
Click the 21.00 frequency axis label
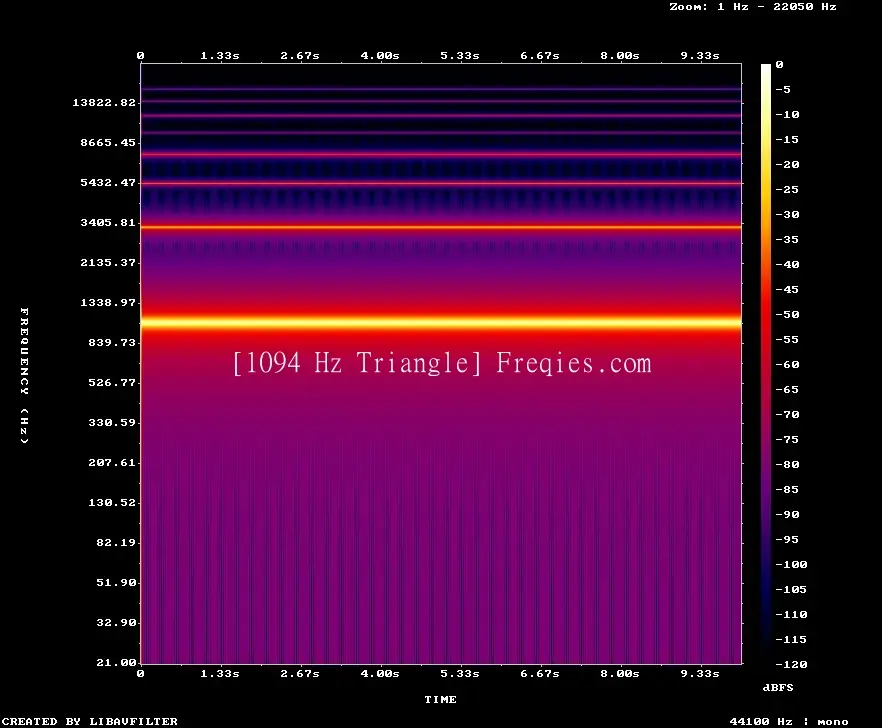click(x=116, y=662)
